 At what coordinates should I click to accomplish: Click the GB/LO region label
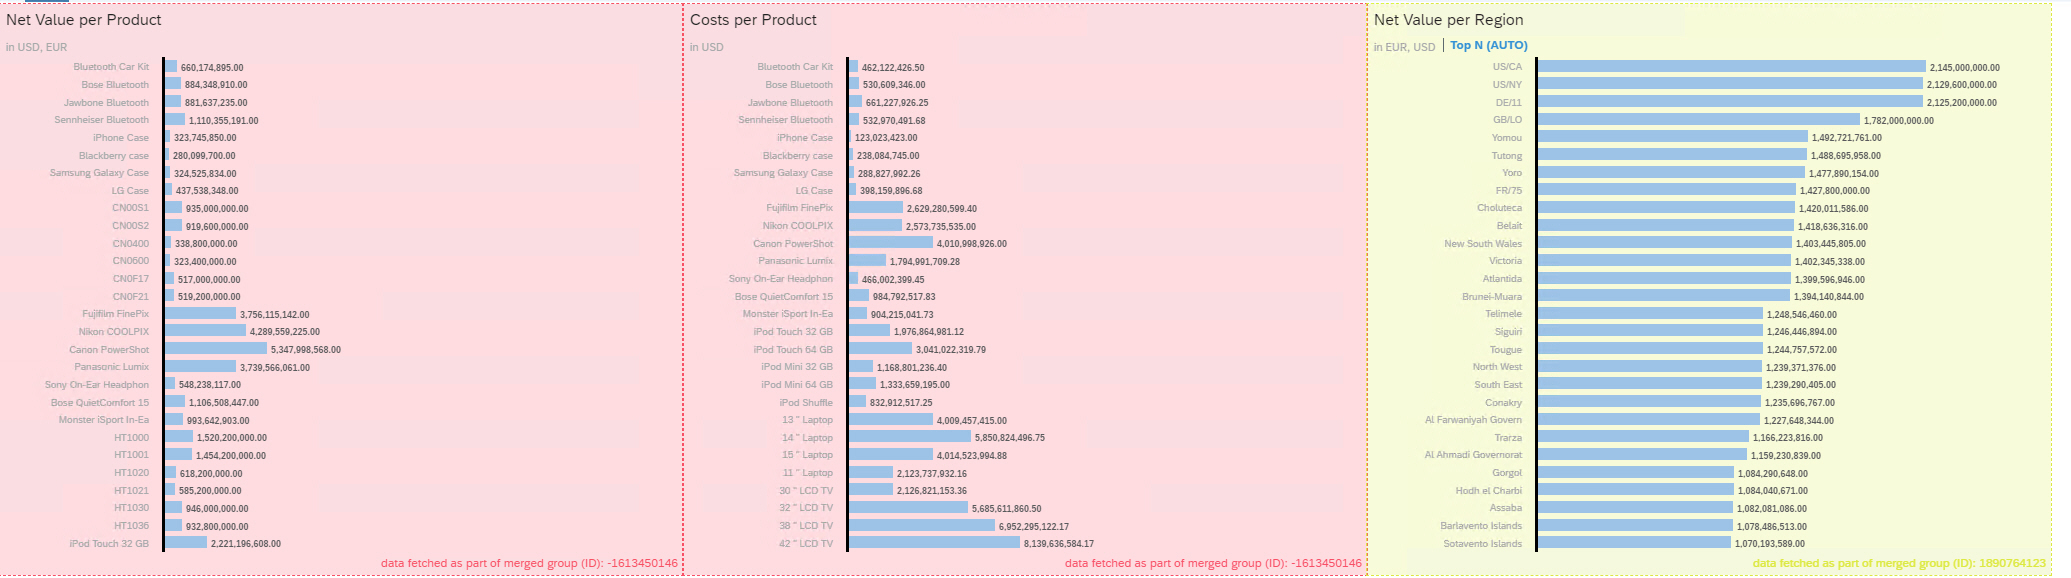pos(1507,120)
